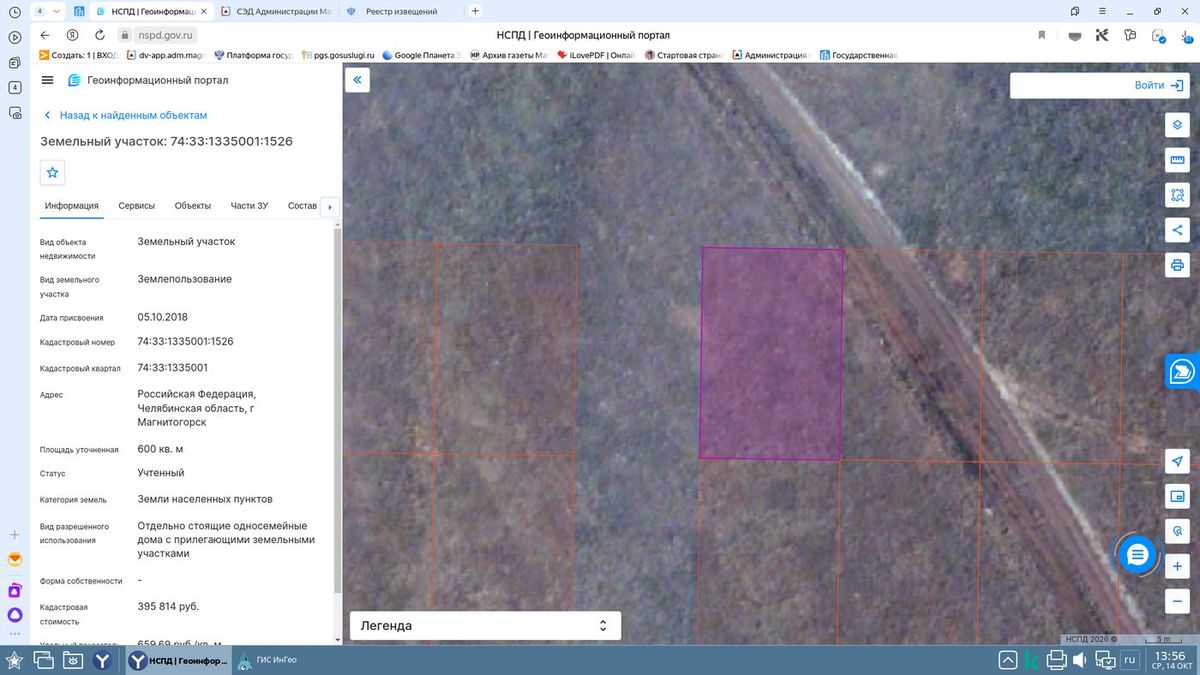This screenshot has width=1200, height=675.
Task: Switch to Реестр извещений browser tab
Action: [400, 11]
